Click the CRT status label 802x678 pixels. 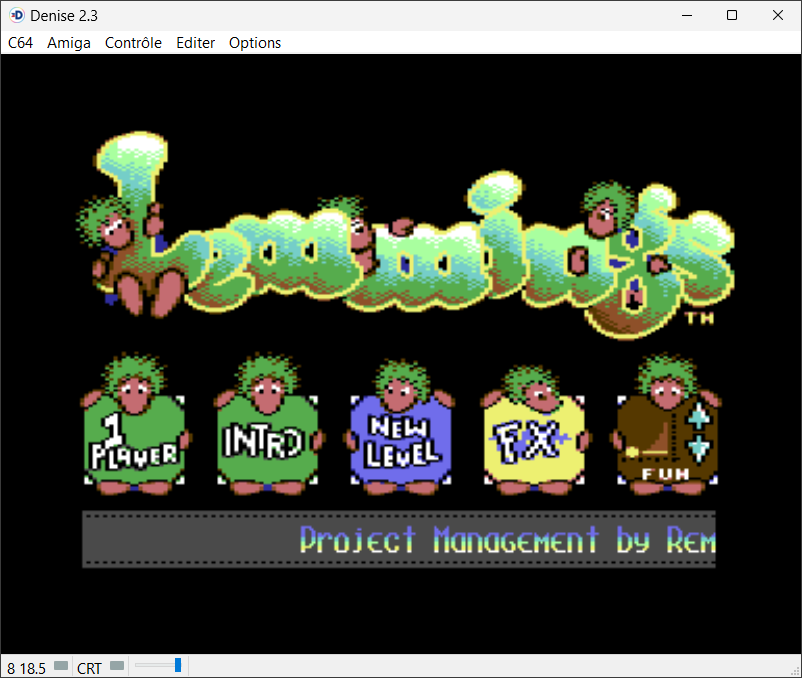[x=89, y=668]
